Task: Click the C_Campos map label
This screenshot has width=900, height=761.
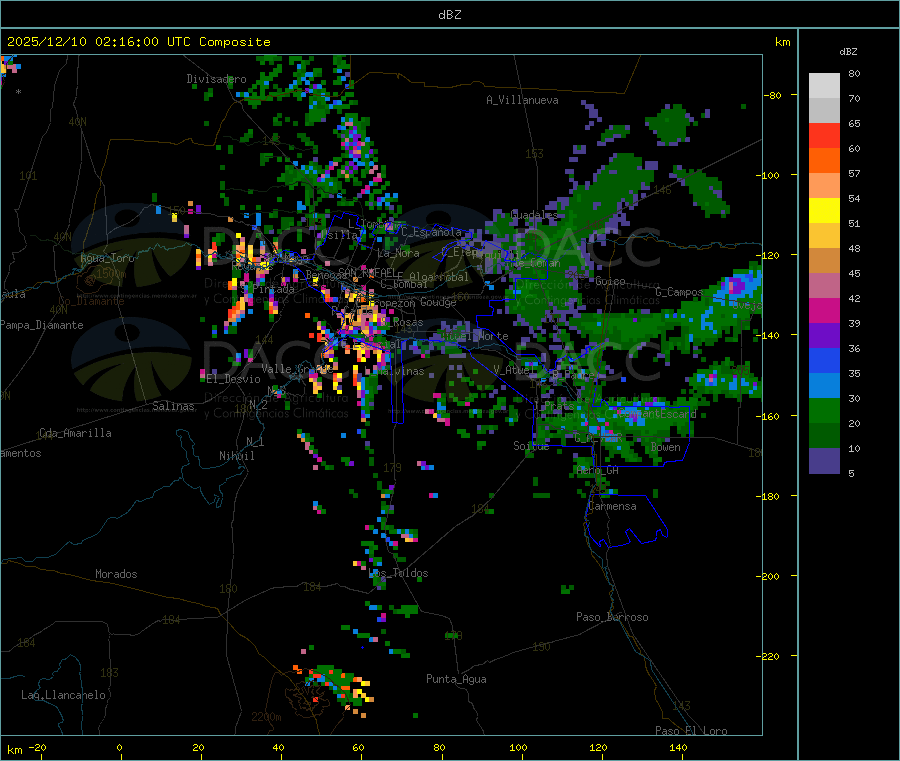Action: coord(679,292)
